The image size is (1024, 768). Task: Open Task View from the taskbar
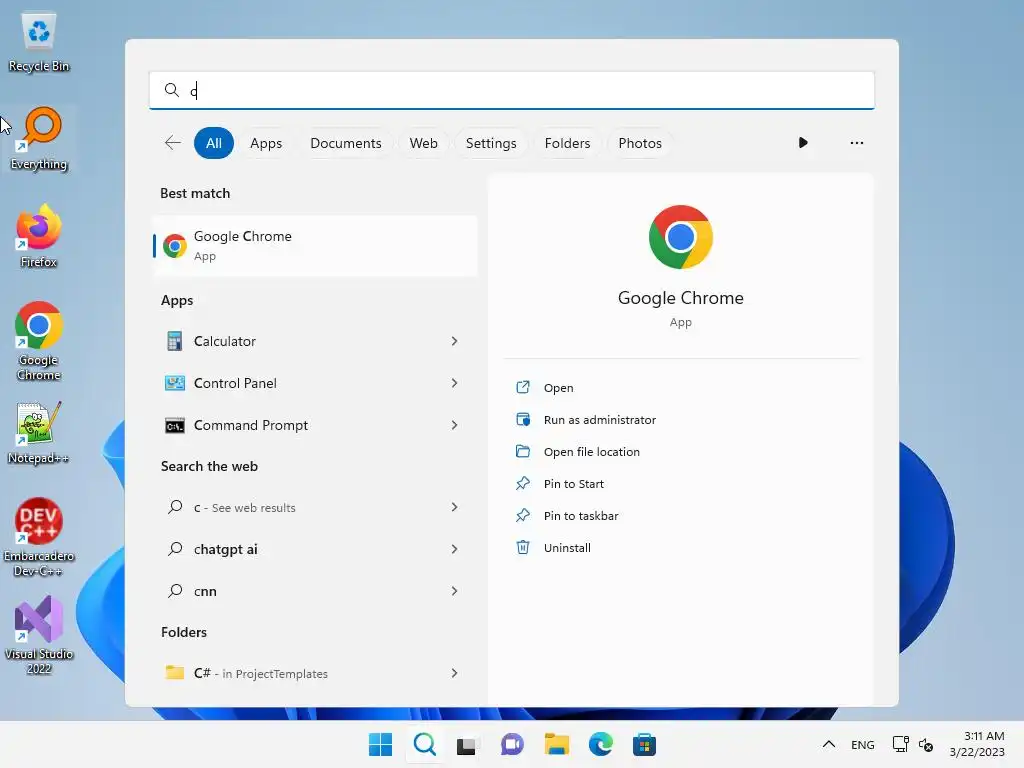[468, 744]
